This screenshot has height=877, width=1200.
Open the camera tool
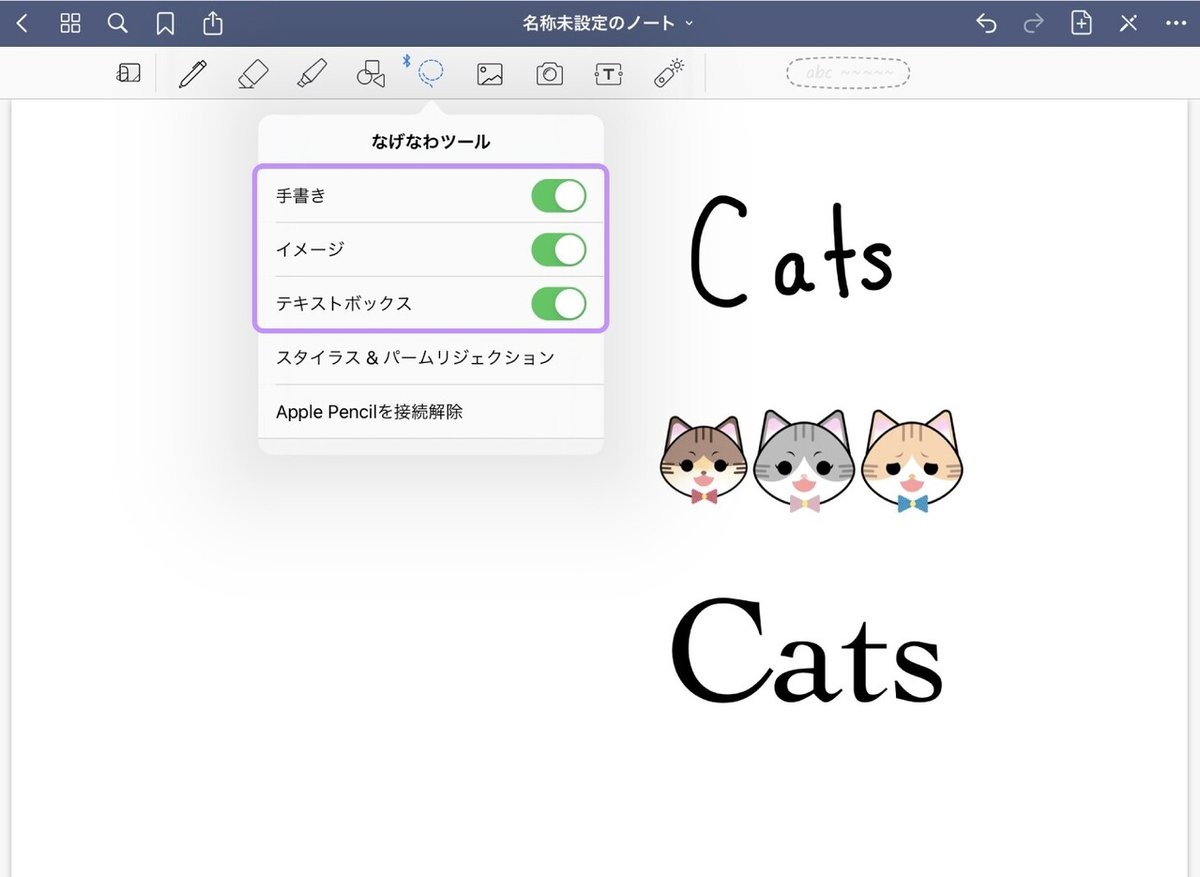pos(549,72)
